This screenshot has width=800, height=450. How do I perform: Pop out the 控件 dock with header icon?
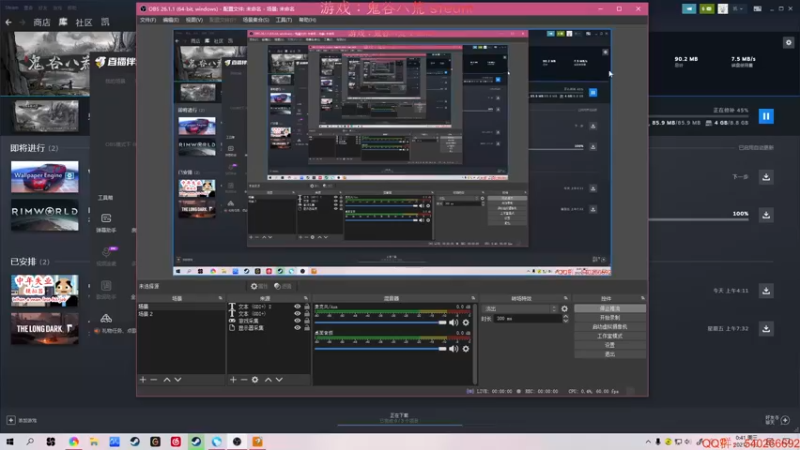[642, 298]
